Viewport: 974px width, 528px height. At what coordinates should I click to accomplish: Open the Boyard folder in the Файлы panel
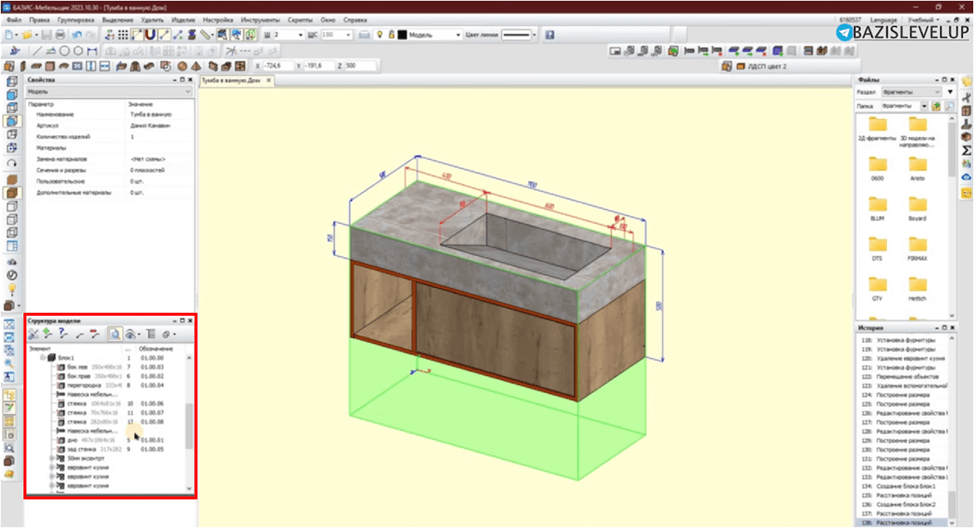point(917,209)
